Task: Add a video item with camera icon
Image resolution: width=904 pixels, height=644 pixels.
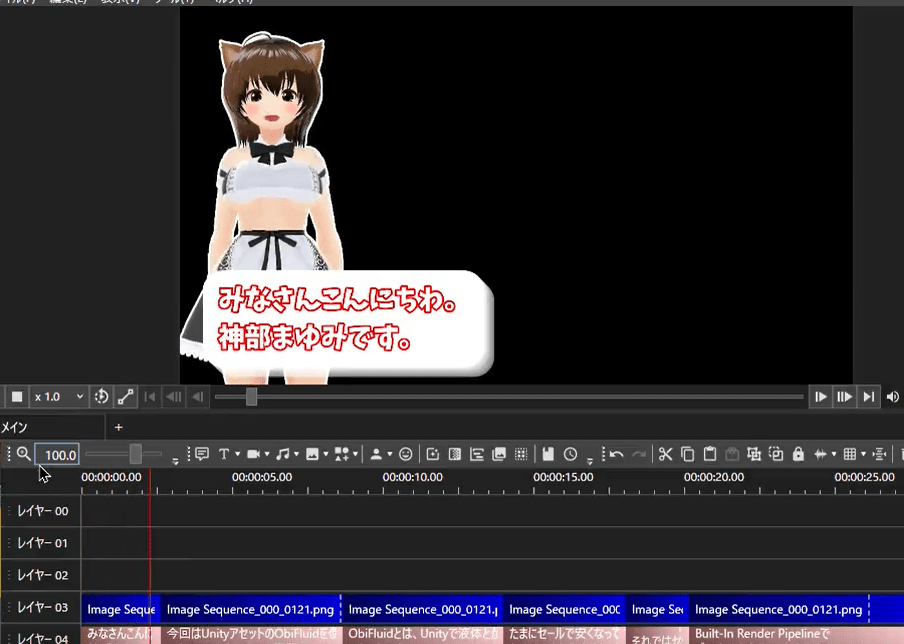Action: [253, 454]
